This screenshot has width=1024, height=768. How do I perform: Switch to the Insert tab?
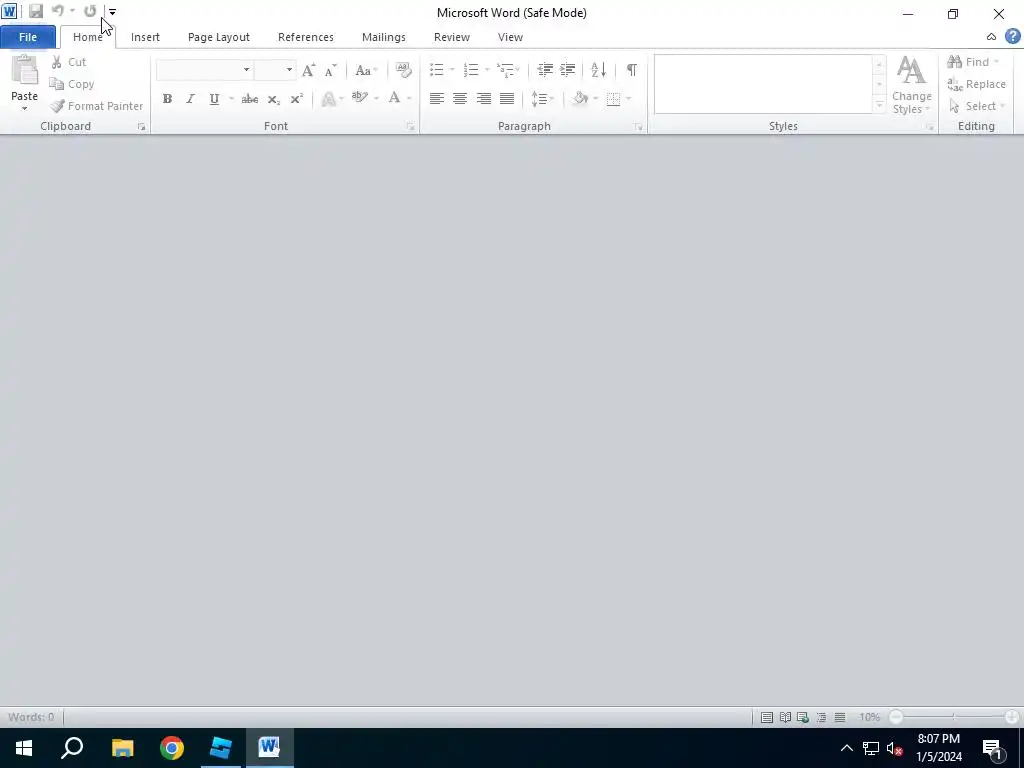145,37
